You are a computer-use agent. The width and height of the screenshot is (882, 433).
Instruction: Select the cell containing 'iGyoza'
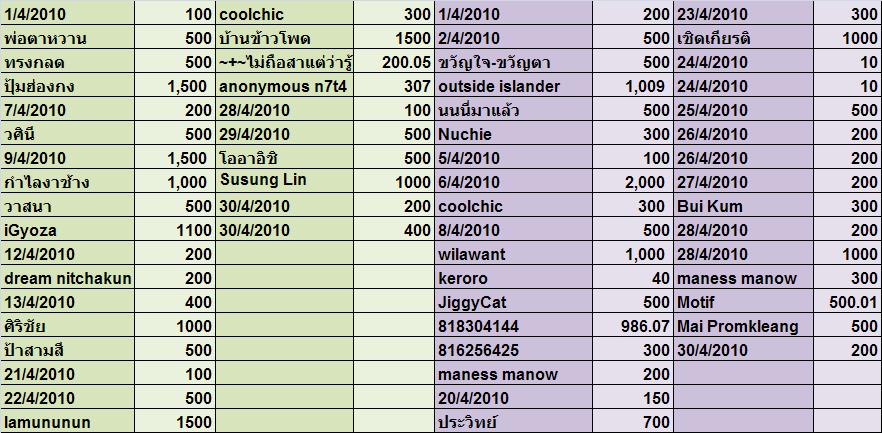pos(67,230)
